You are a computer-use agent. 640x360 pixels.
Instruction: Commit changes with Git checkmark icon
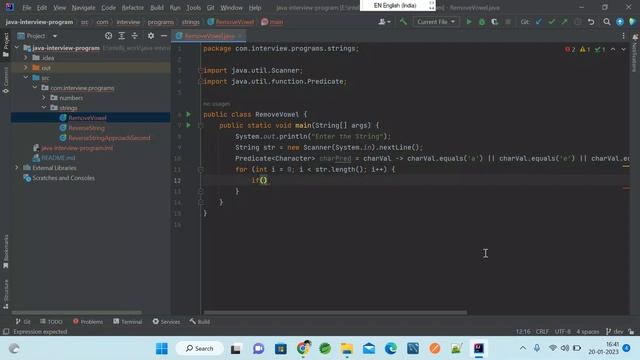552,22
